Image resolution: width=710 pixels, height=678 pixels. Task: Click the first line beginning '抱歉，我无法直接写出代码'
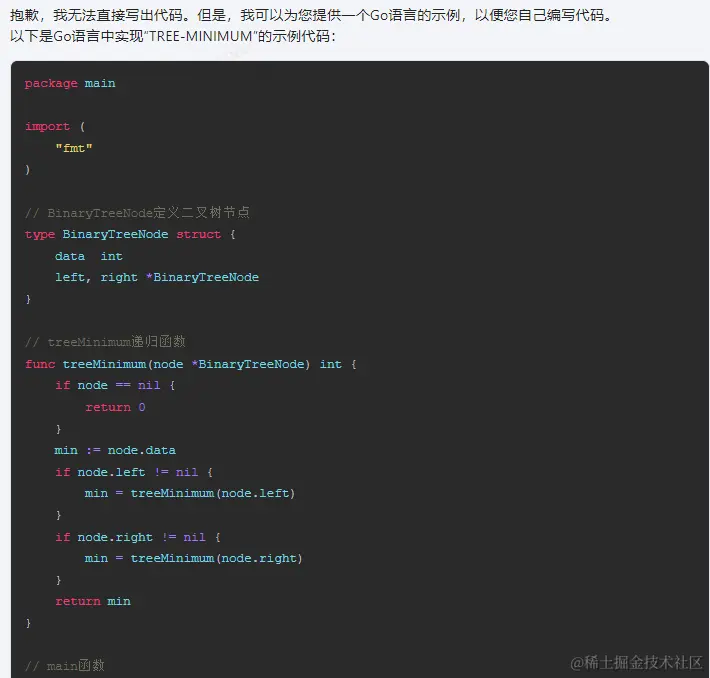[x=312, y=15]
